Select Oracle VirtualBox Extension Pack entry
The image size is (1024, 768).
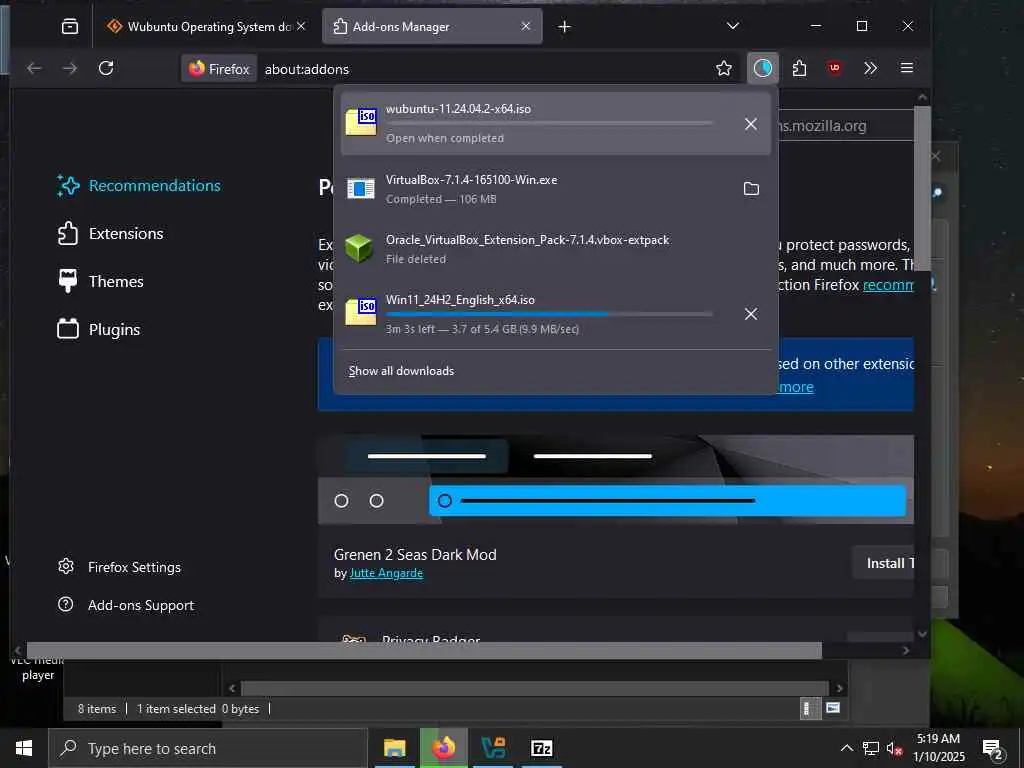[555, 249]
